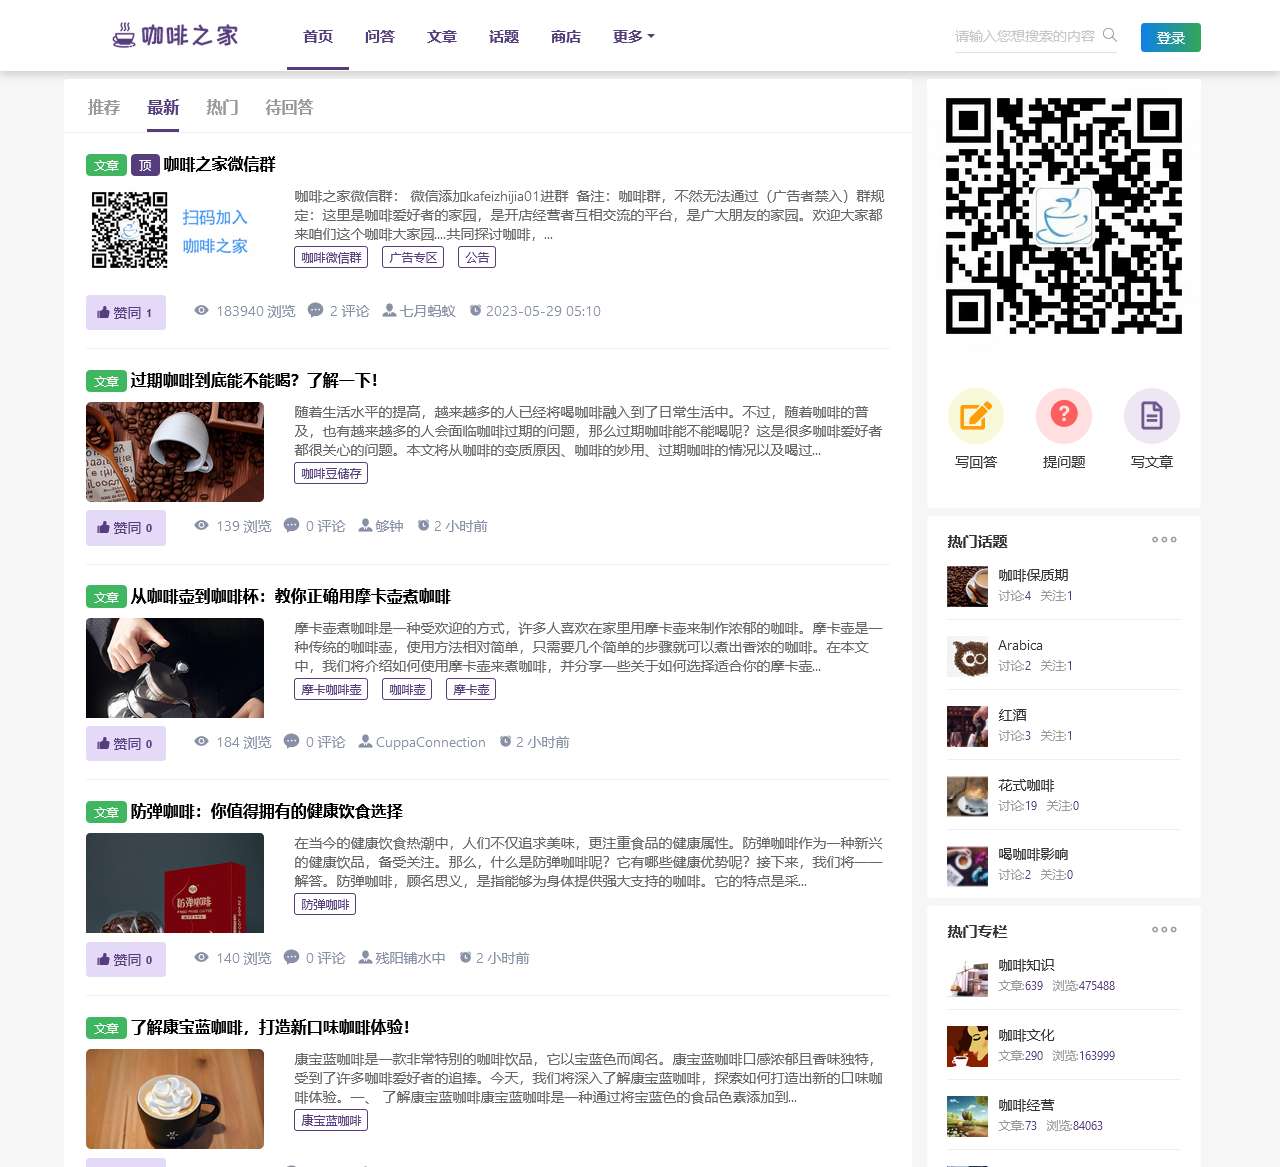Open the pinned 咖啡之家微信群 title
Screen dimensions: 1280x1167
tap(219, 165)
